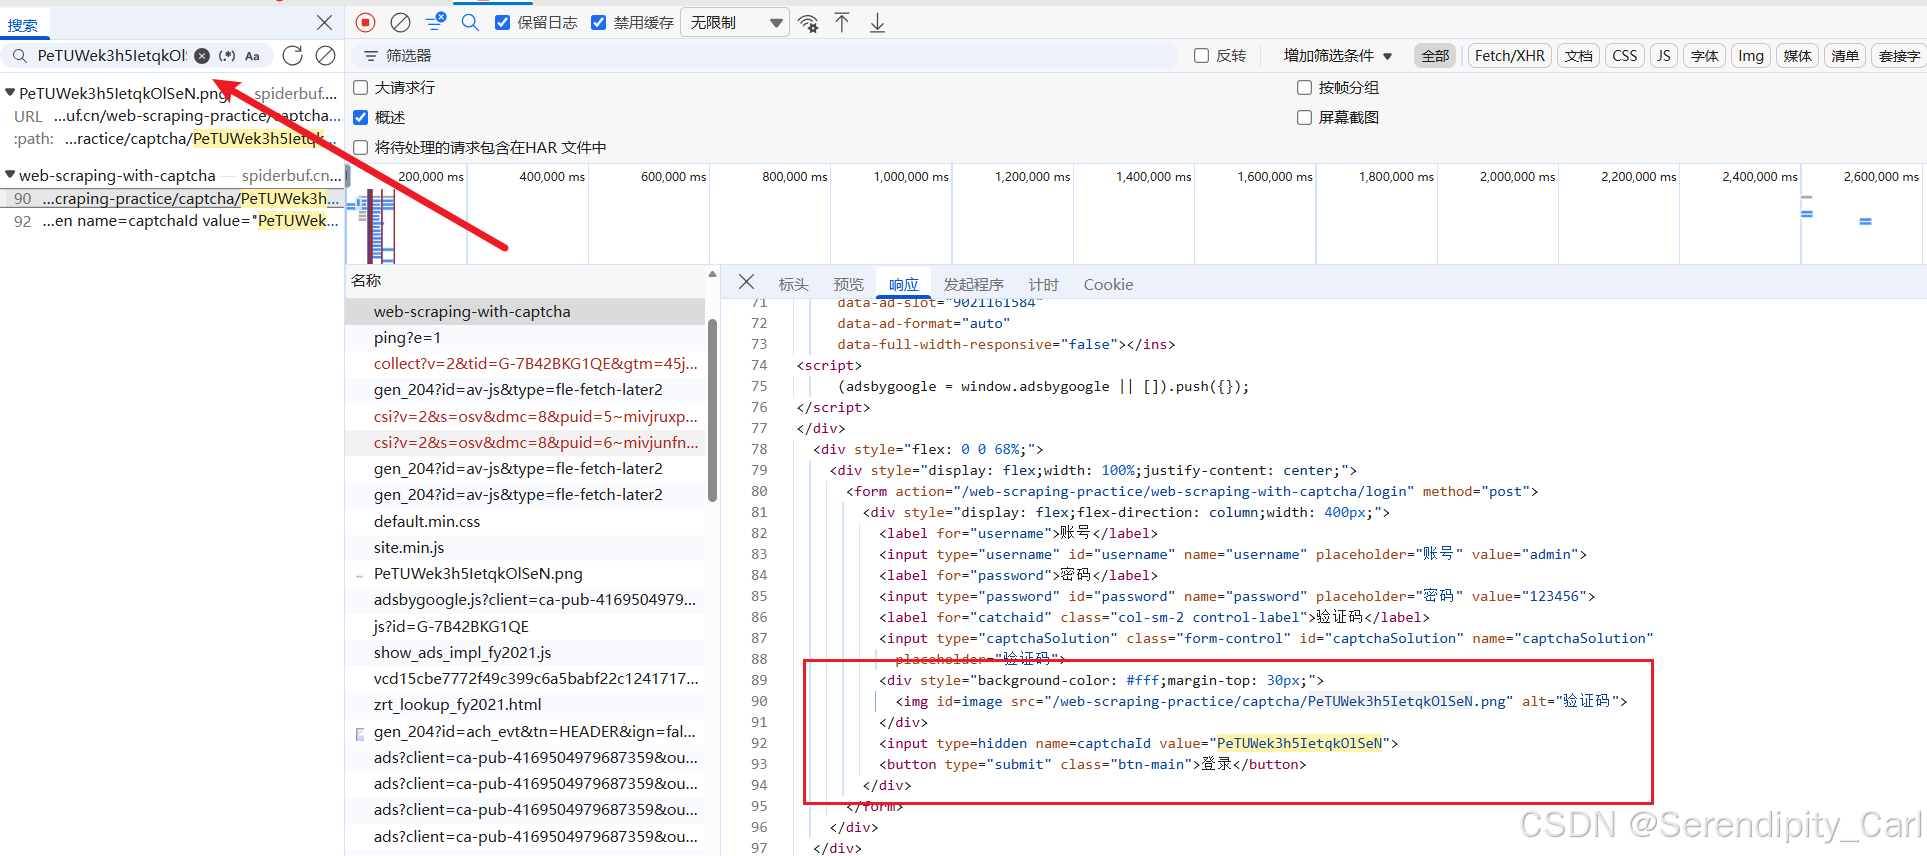Click the 200,000 ms timeline marker
The image size is (1927, 856).
[431, 176]
